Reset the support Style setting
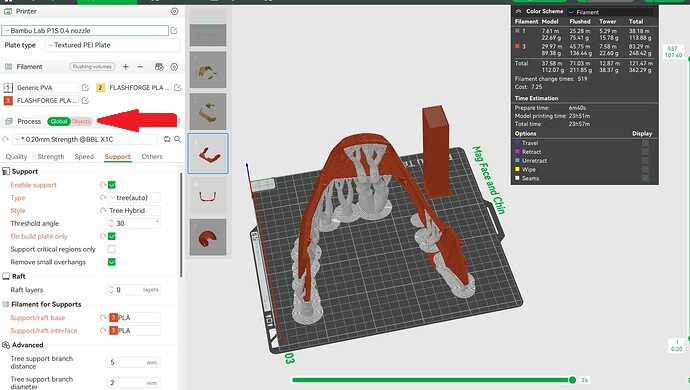690x390 pixels. coord(103,210)
